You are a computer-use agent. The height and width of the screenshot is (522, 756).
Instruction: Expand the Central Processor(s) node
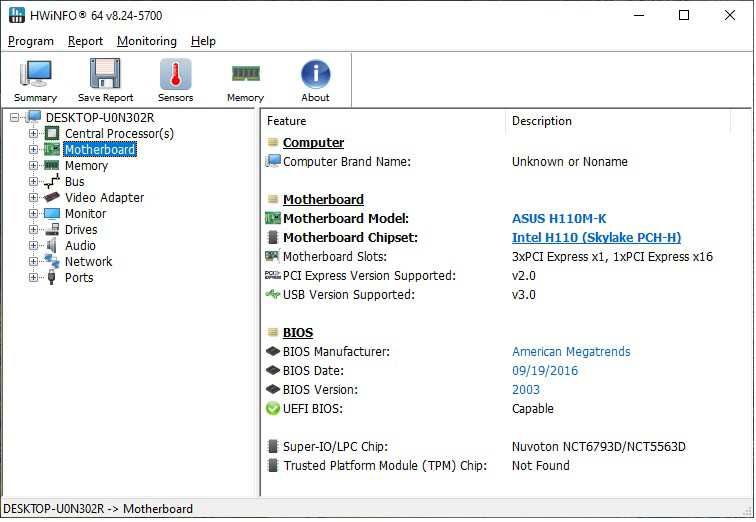33,134
